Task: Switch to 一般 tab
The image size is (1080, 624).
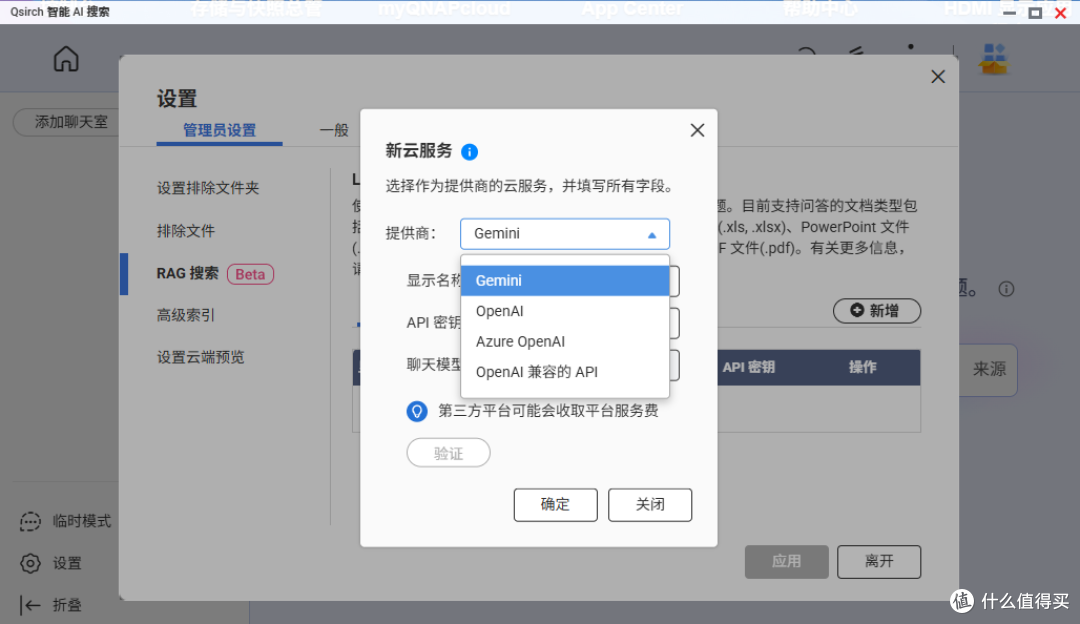Action: pyautogui.click(x=334, y=129)
